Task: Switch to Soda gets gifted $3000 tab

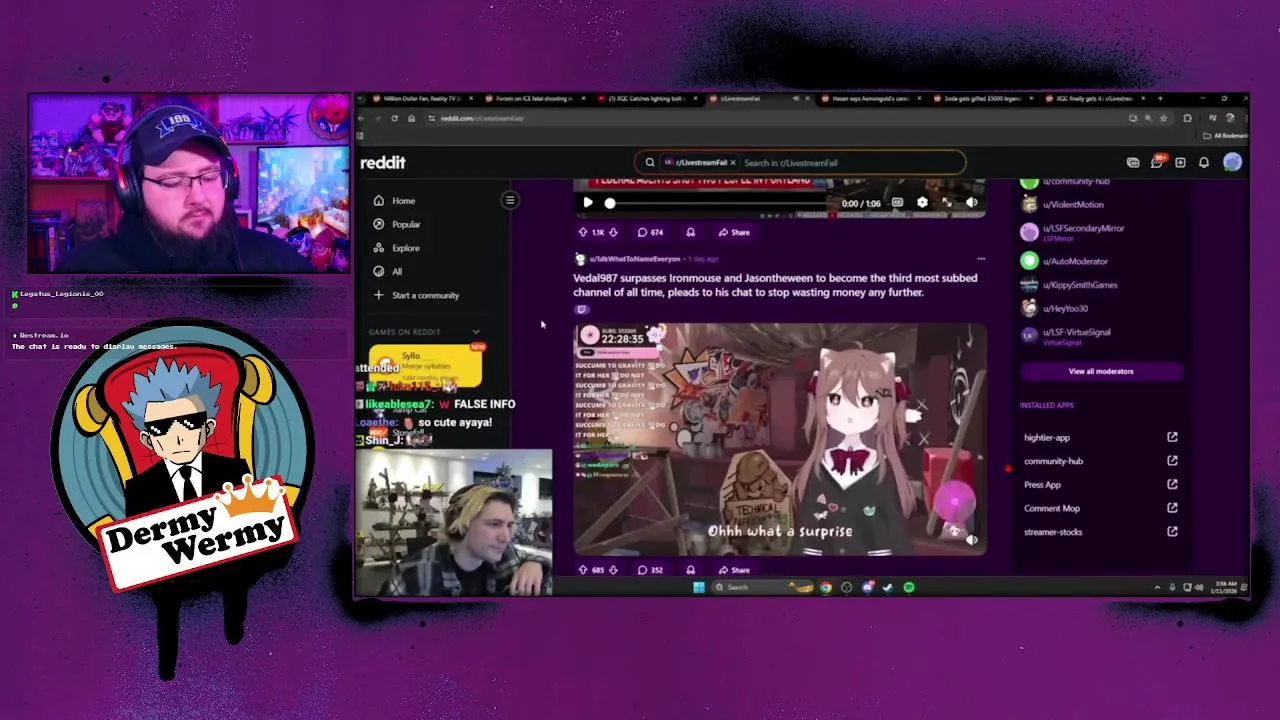Action: (x=981, y=99)
